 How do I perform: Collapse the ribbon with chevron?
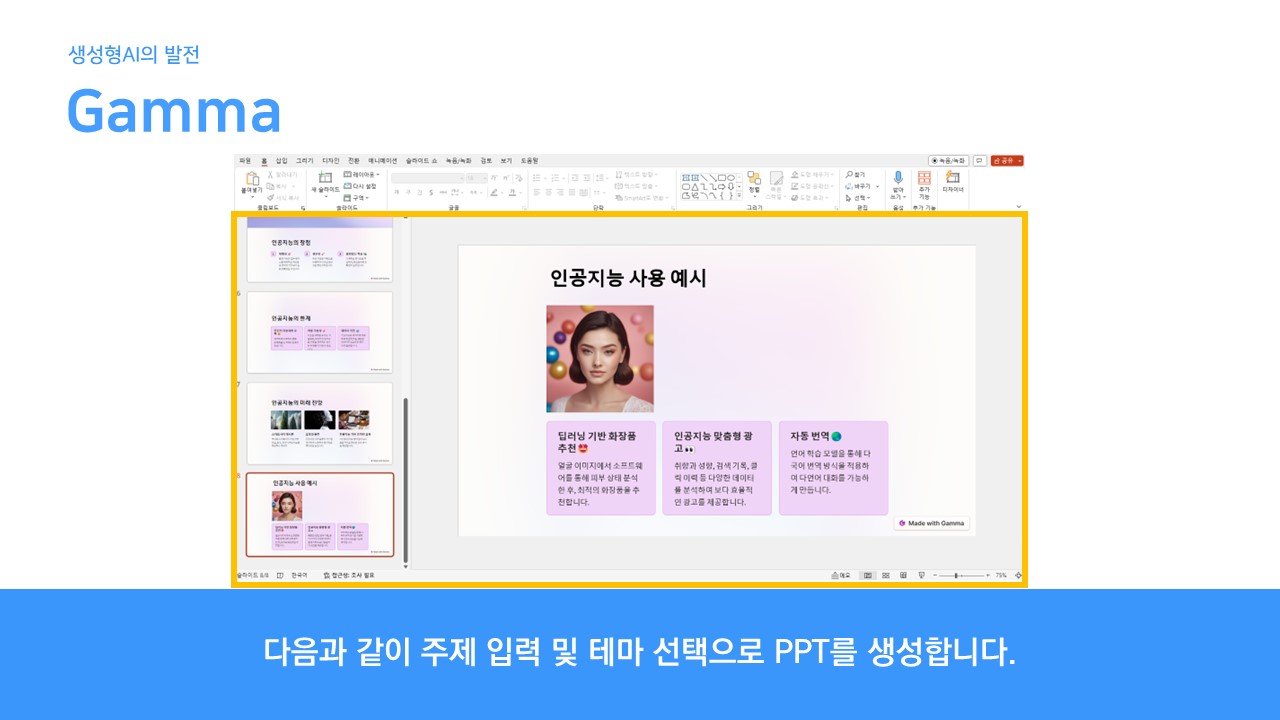(1018, 206)
